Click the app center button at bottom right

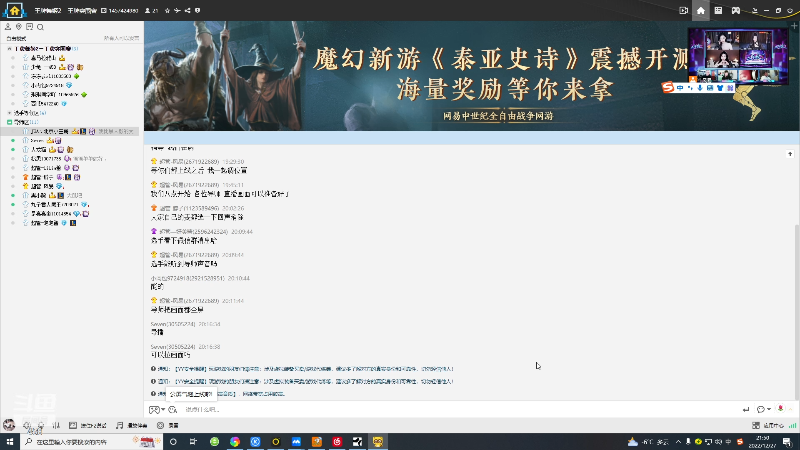click(768, 426)
